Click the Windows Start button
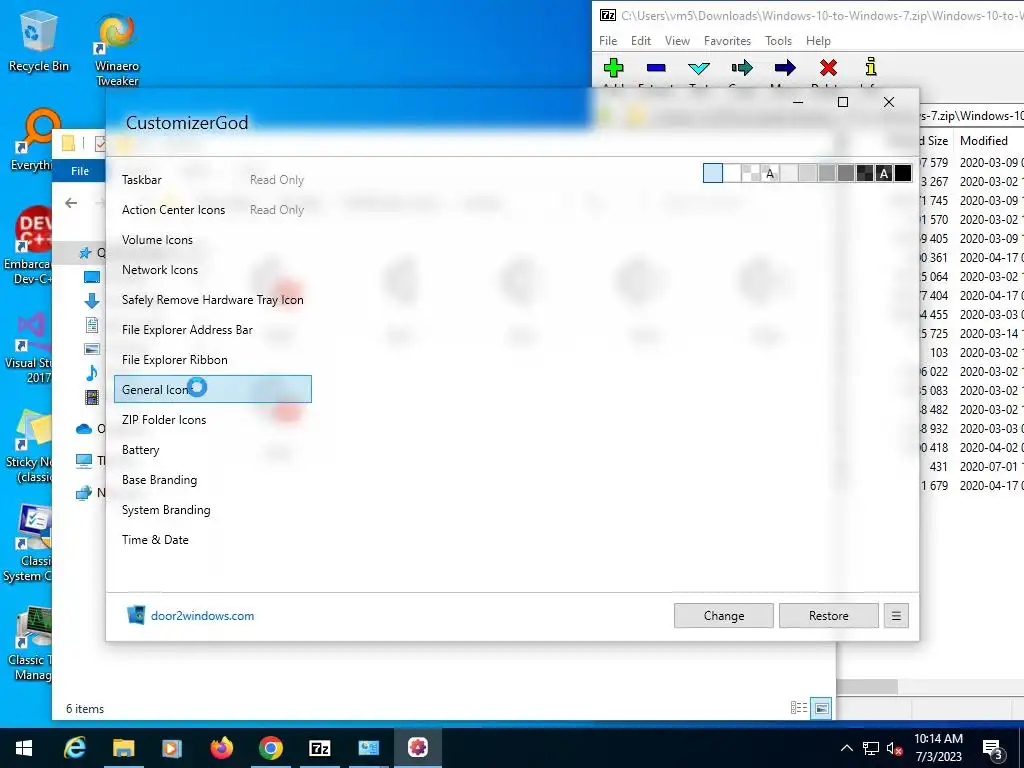Viewport: 1024px width, 768px height. (x=24, y=748)
